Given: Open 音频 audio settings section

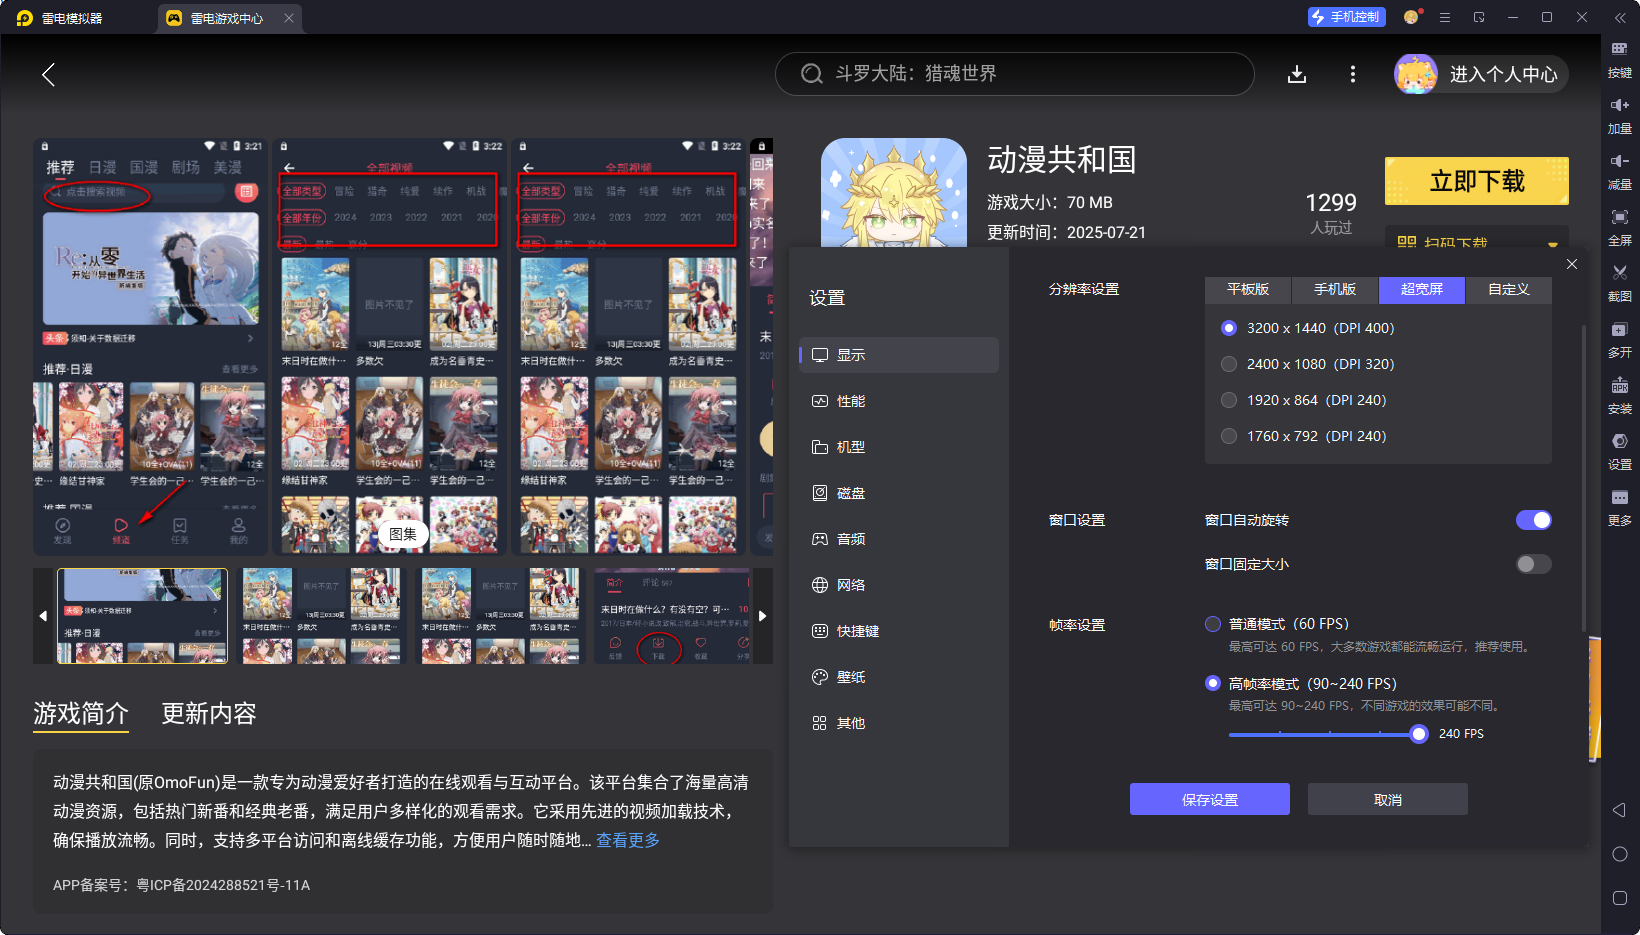Looking at the screenshot, I should (899, 539).
